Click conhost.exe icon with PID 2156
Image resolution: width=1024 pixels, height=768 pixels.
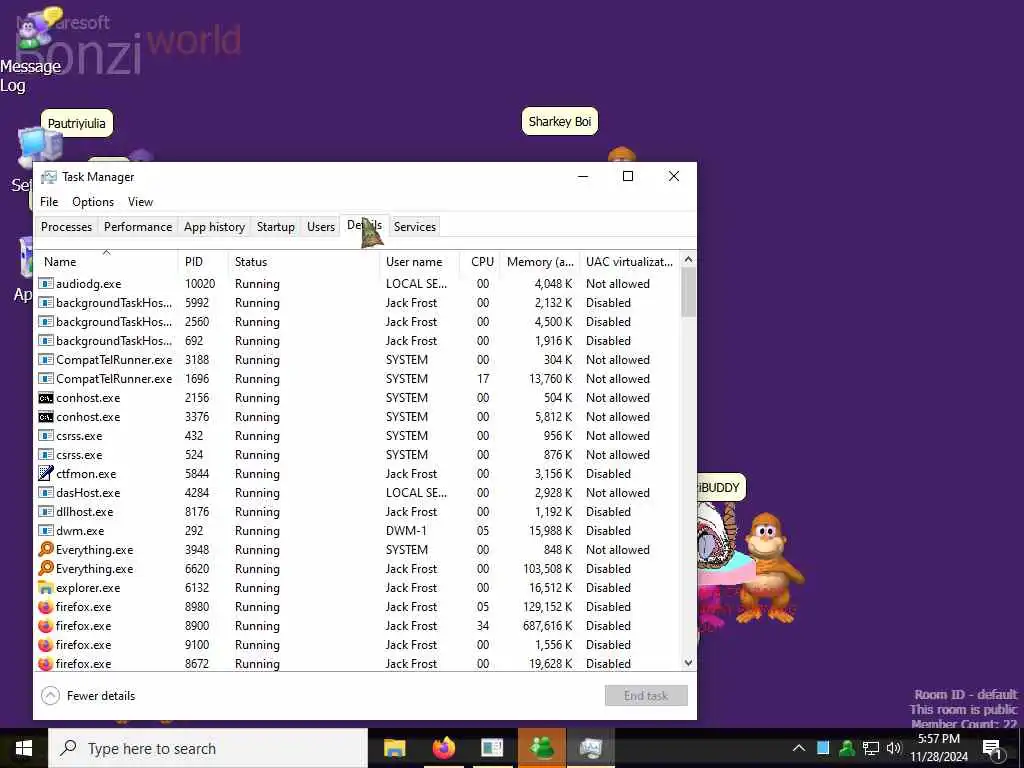tap(46, 398)
